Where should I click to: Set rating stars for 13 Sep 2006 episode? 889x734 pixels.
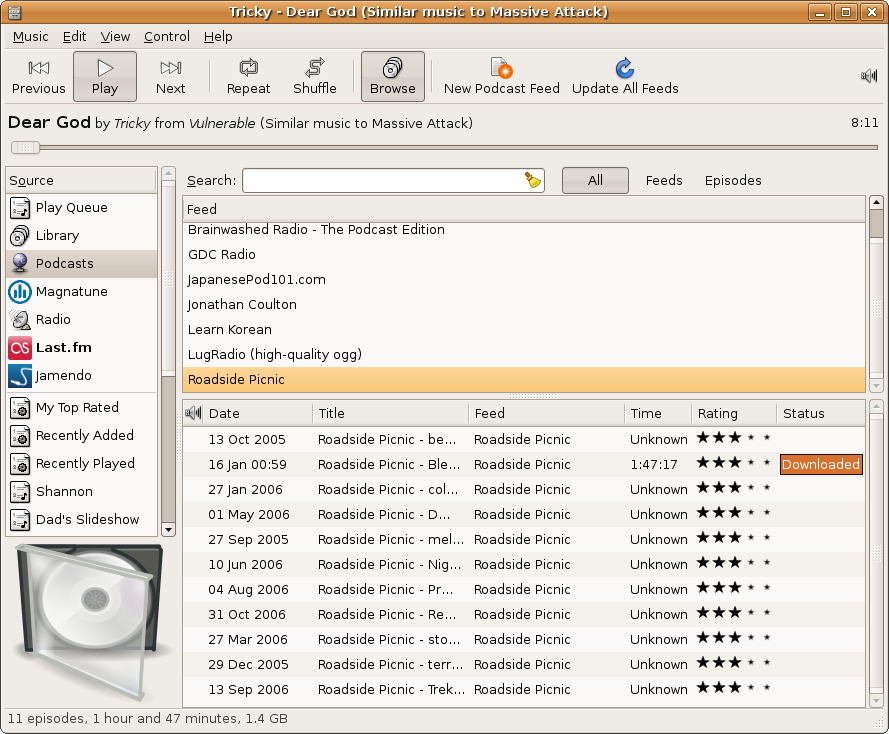click(x=734, y=688)
